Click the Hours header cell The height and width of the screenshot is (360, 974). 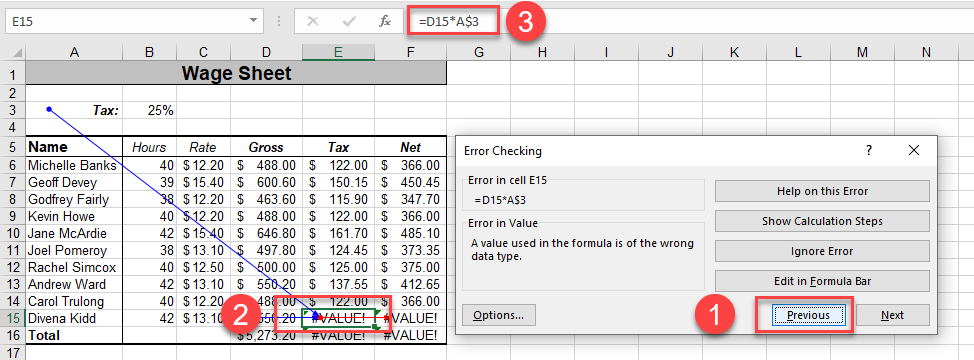[x=149, y=147]
